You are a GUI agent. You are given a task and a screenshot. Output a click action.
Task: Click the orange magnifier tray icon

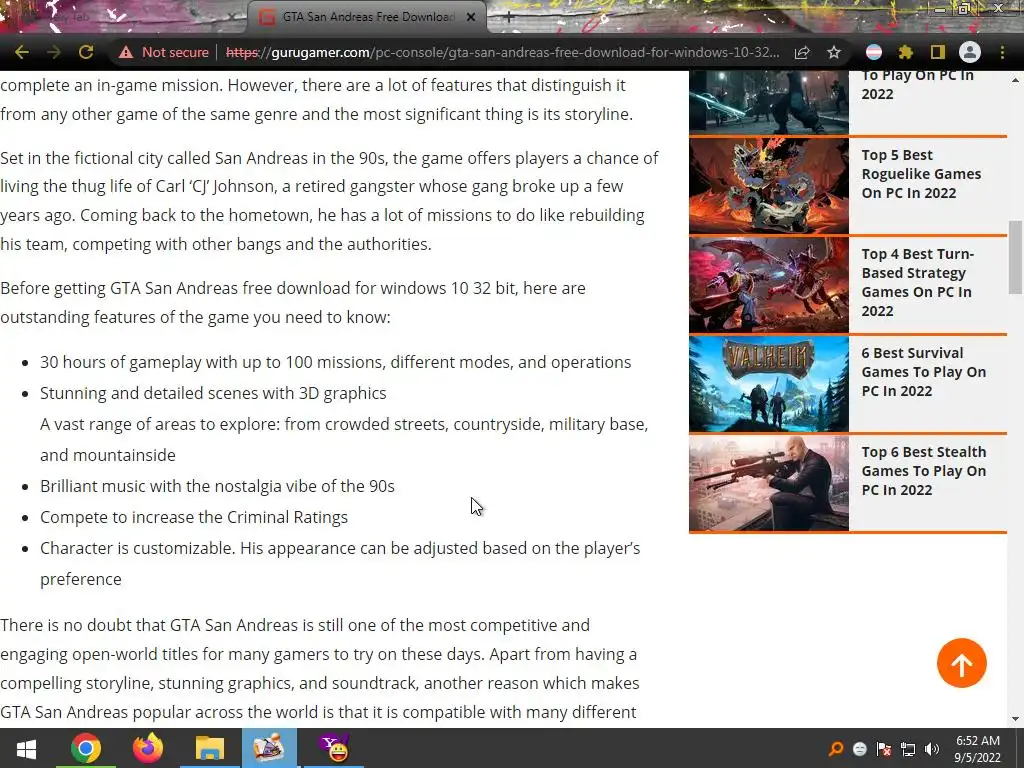(x=836, y=750)
